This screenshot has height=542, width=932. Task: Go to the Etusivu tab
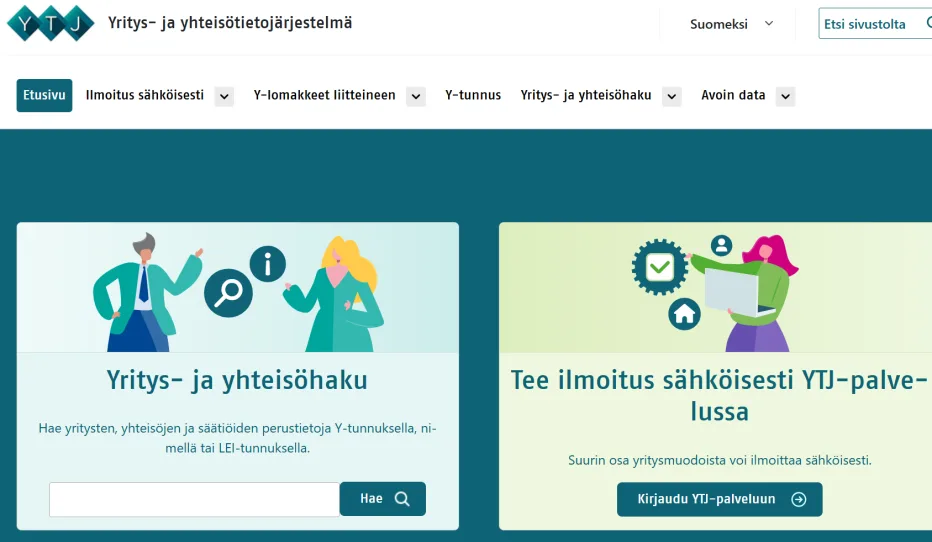pyautogui.click(x=44, y=96)
